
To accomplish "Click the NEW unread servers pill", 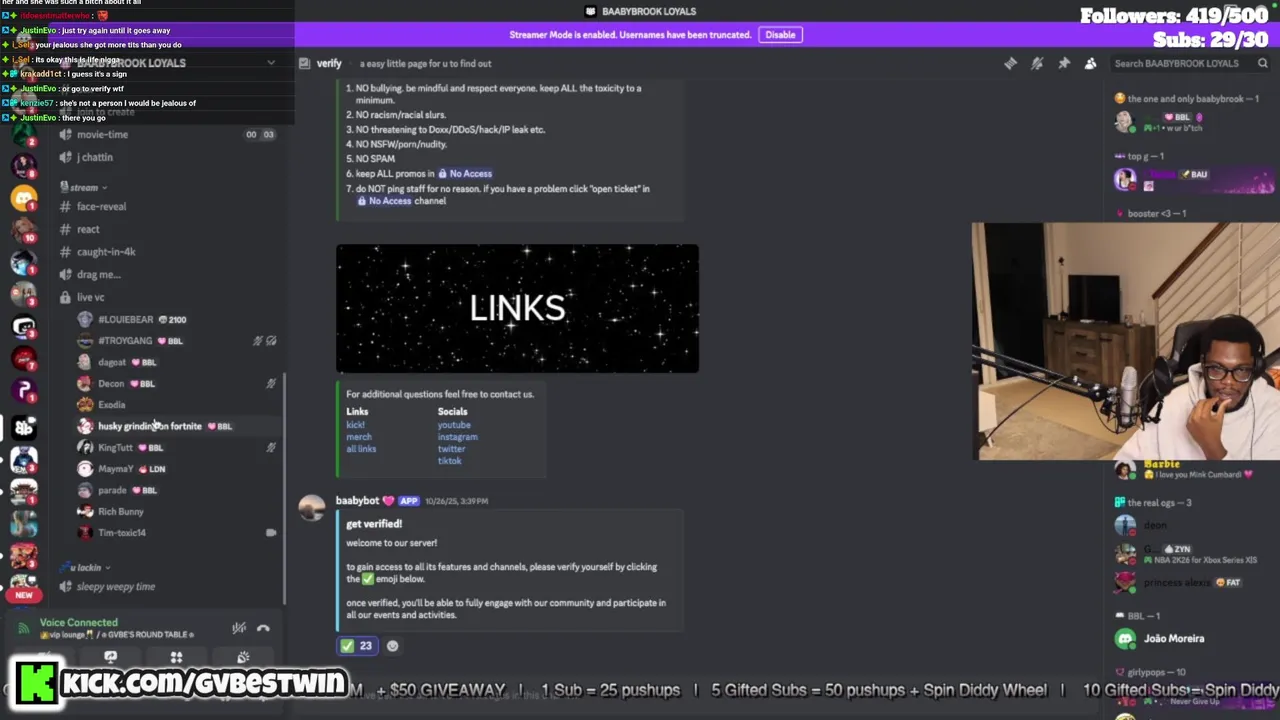I will pos(24,595).
